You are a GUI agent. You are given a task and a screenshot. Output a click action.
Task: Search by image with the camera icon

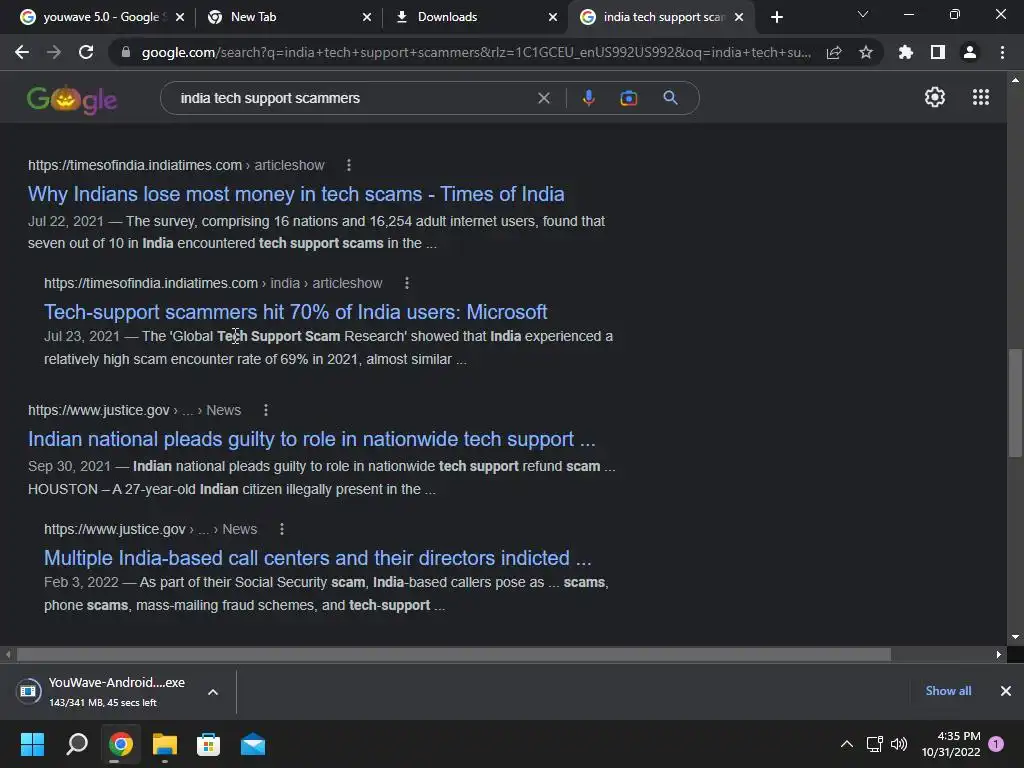tap(628, 98)
